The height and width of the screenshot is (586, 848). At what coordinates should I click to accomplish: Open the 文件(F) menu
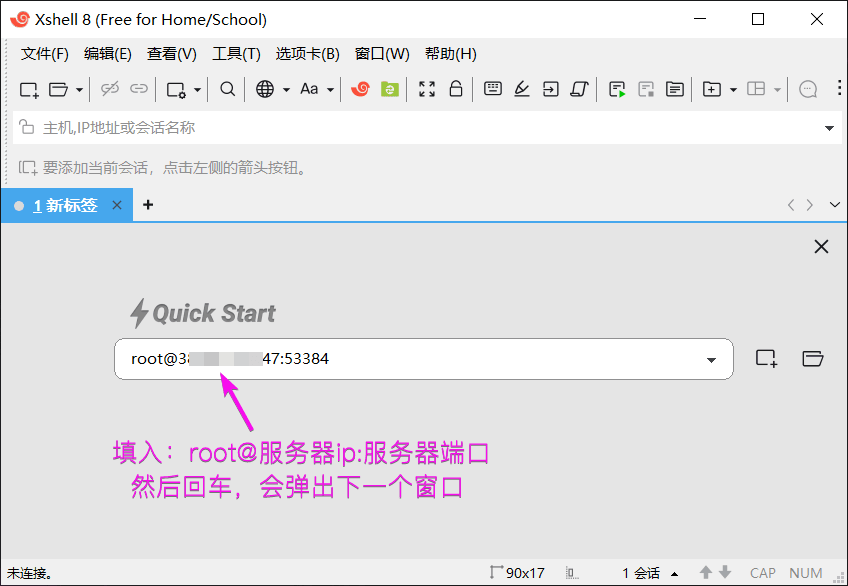click(45, 54)
